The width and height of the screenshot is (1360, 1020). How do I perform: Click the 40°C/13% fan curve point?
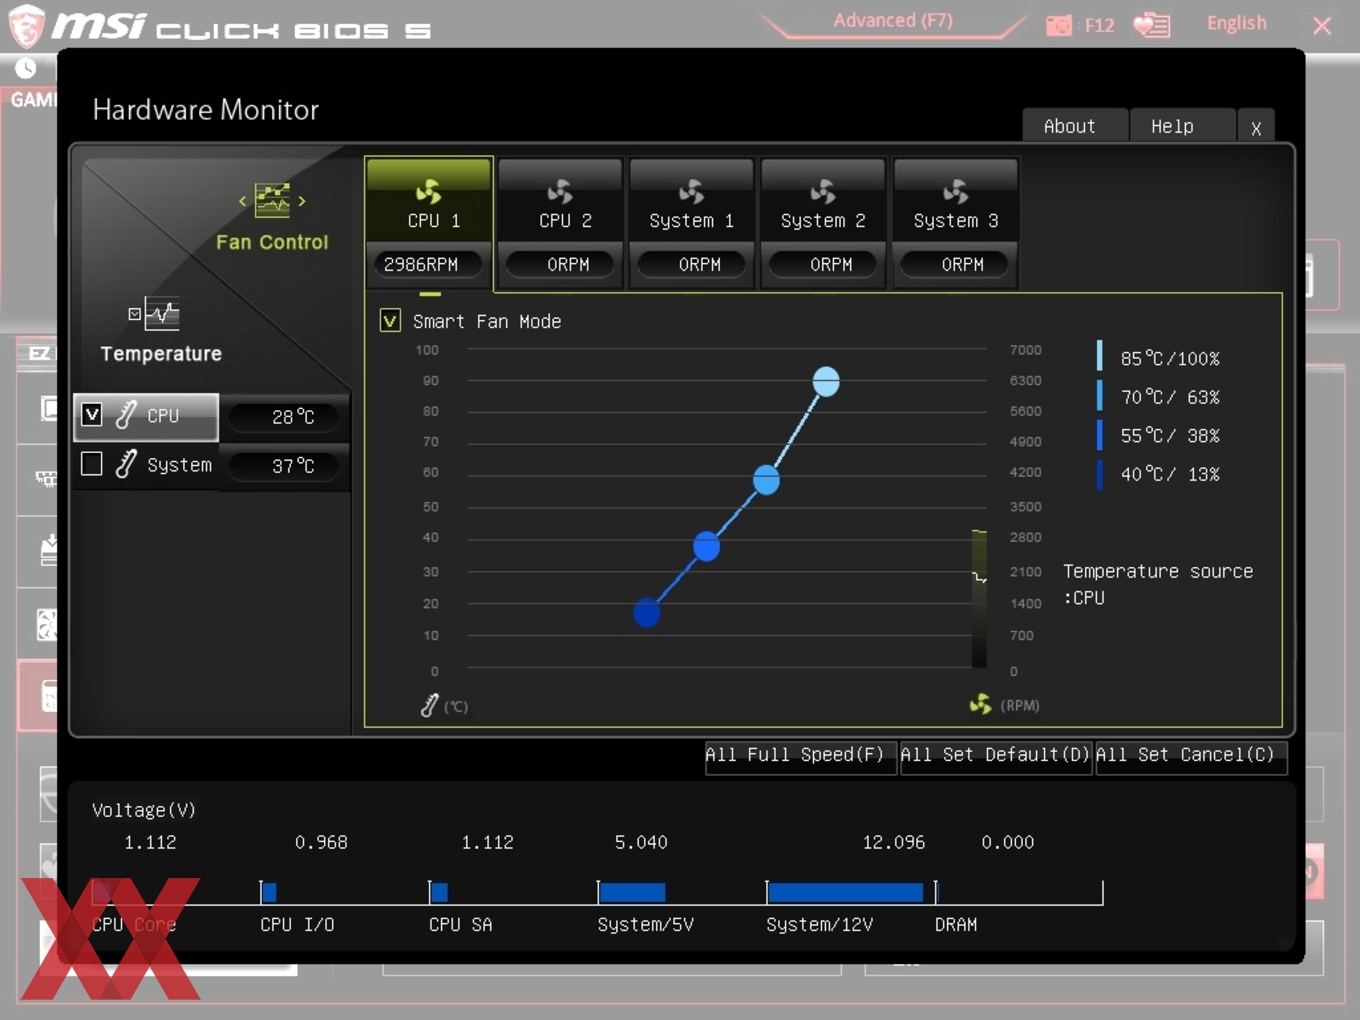pyautogui.click(x=647, y=612)
